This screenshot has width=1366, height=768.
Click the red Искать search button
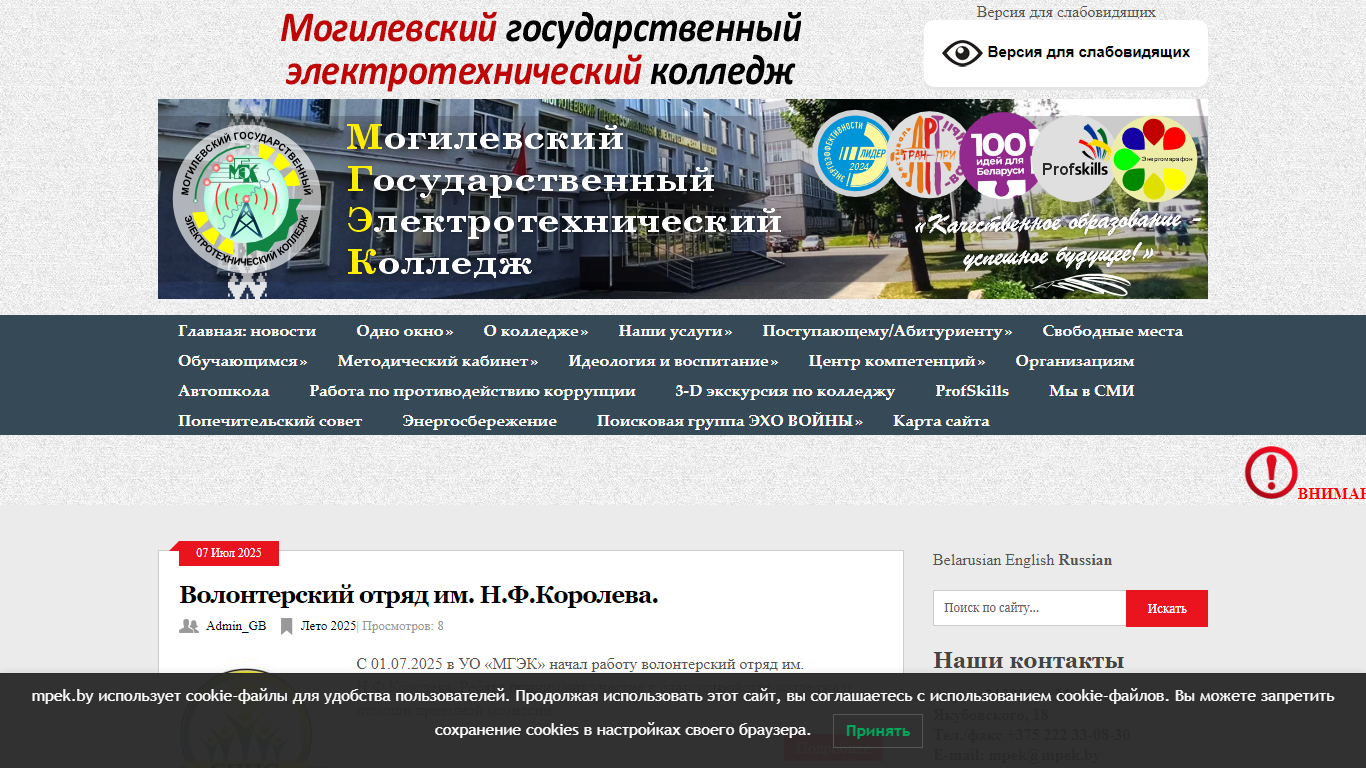pos(1167,608)
